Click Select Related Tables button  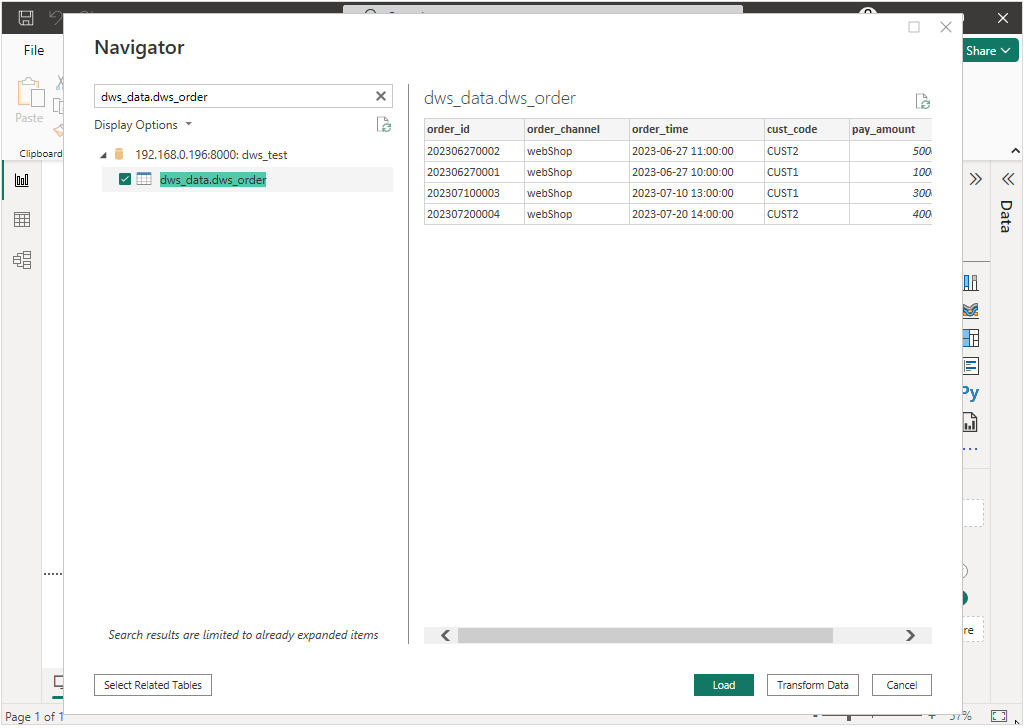[152, 685]
